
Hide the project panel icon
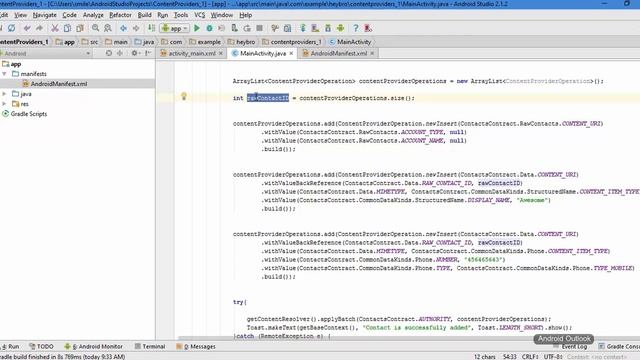(148, 53)
